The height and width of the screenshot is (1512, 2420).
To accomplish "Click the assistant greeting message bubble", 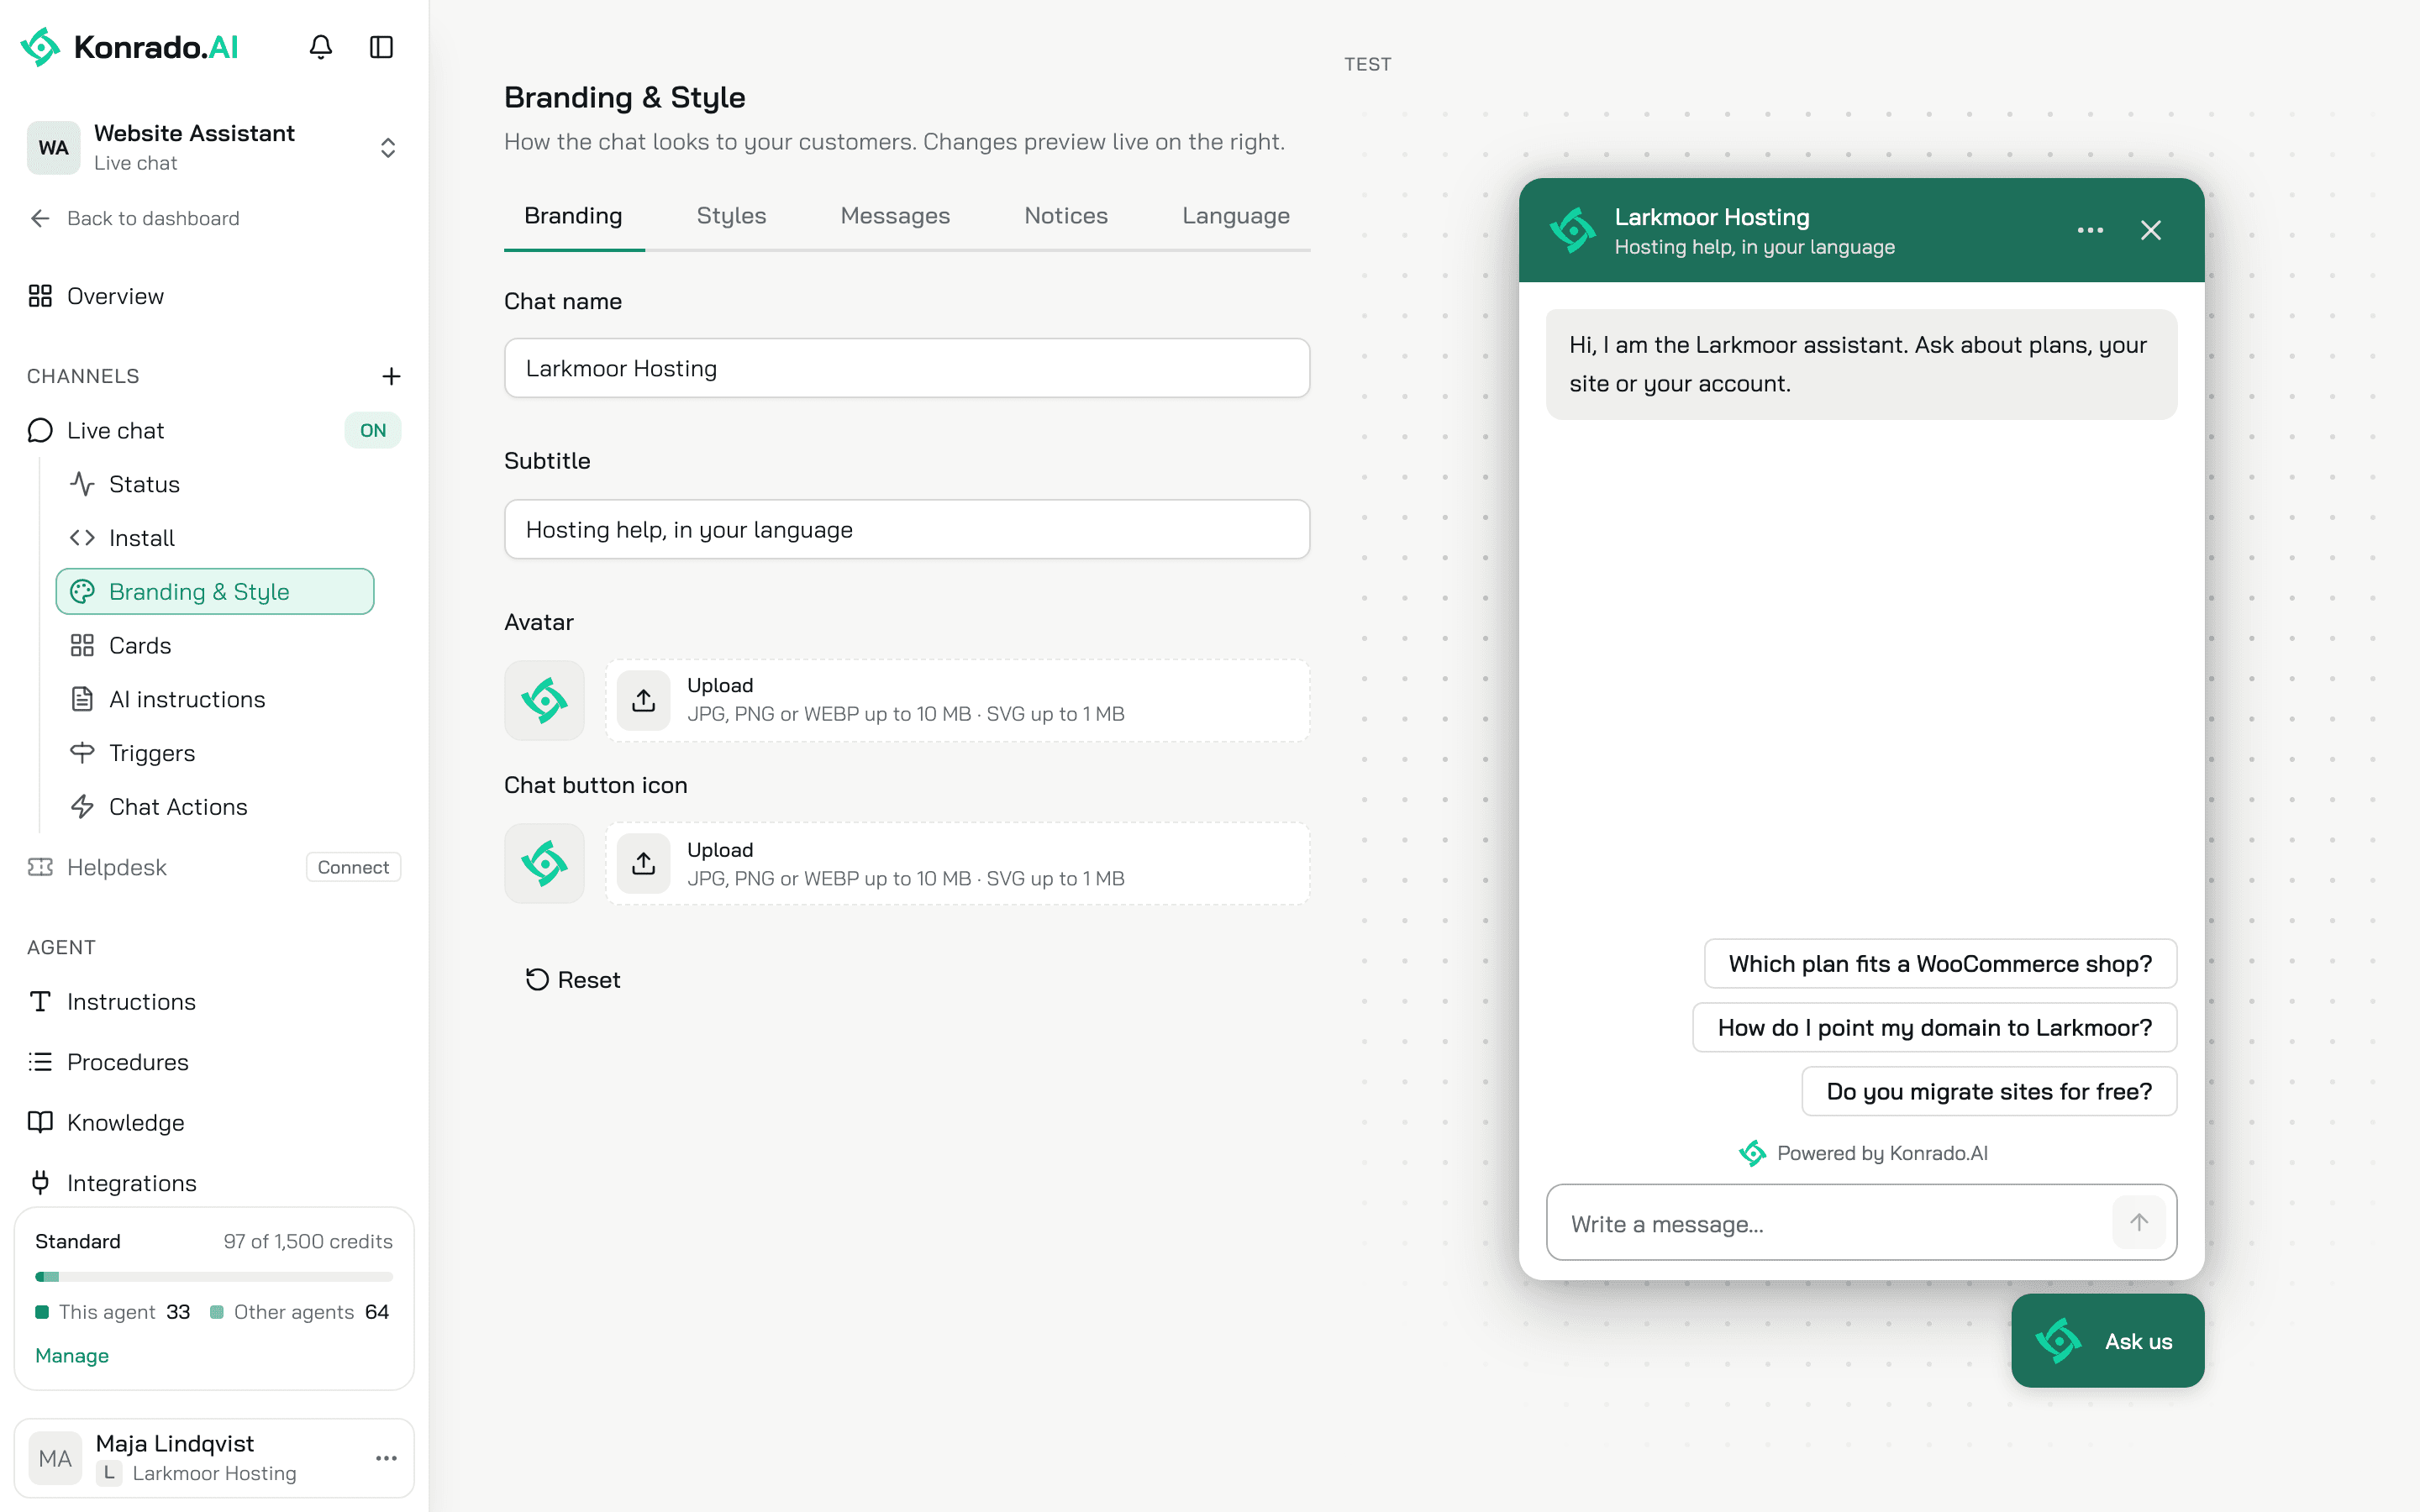I will coord(1861,364).
